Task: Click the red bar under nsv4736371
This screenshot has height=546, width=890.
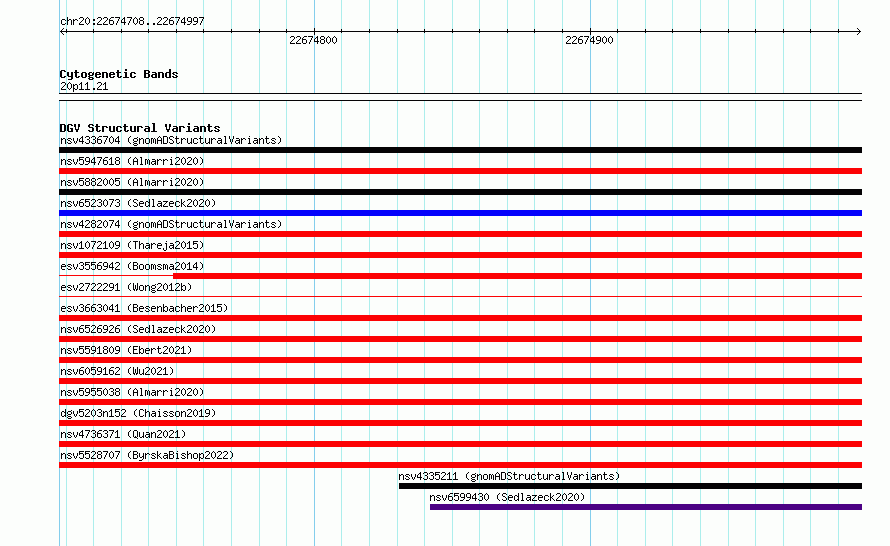Action: (x=460, y=444)
